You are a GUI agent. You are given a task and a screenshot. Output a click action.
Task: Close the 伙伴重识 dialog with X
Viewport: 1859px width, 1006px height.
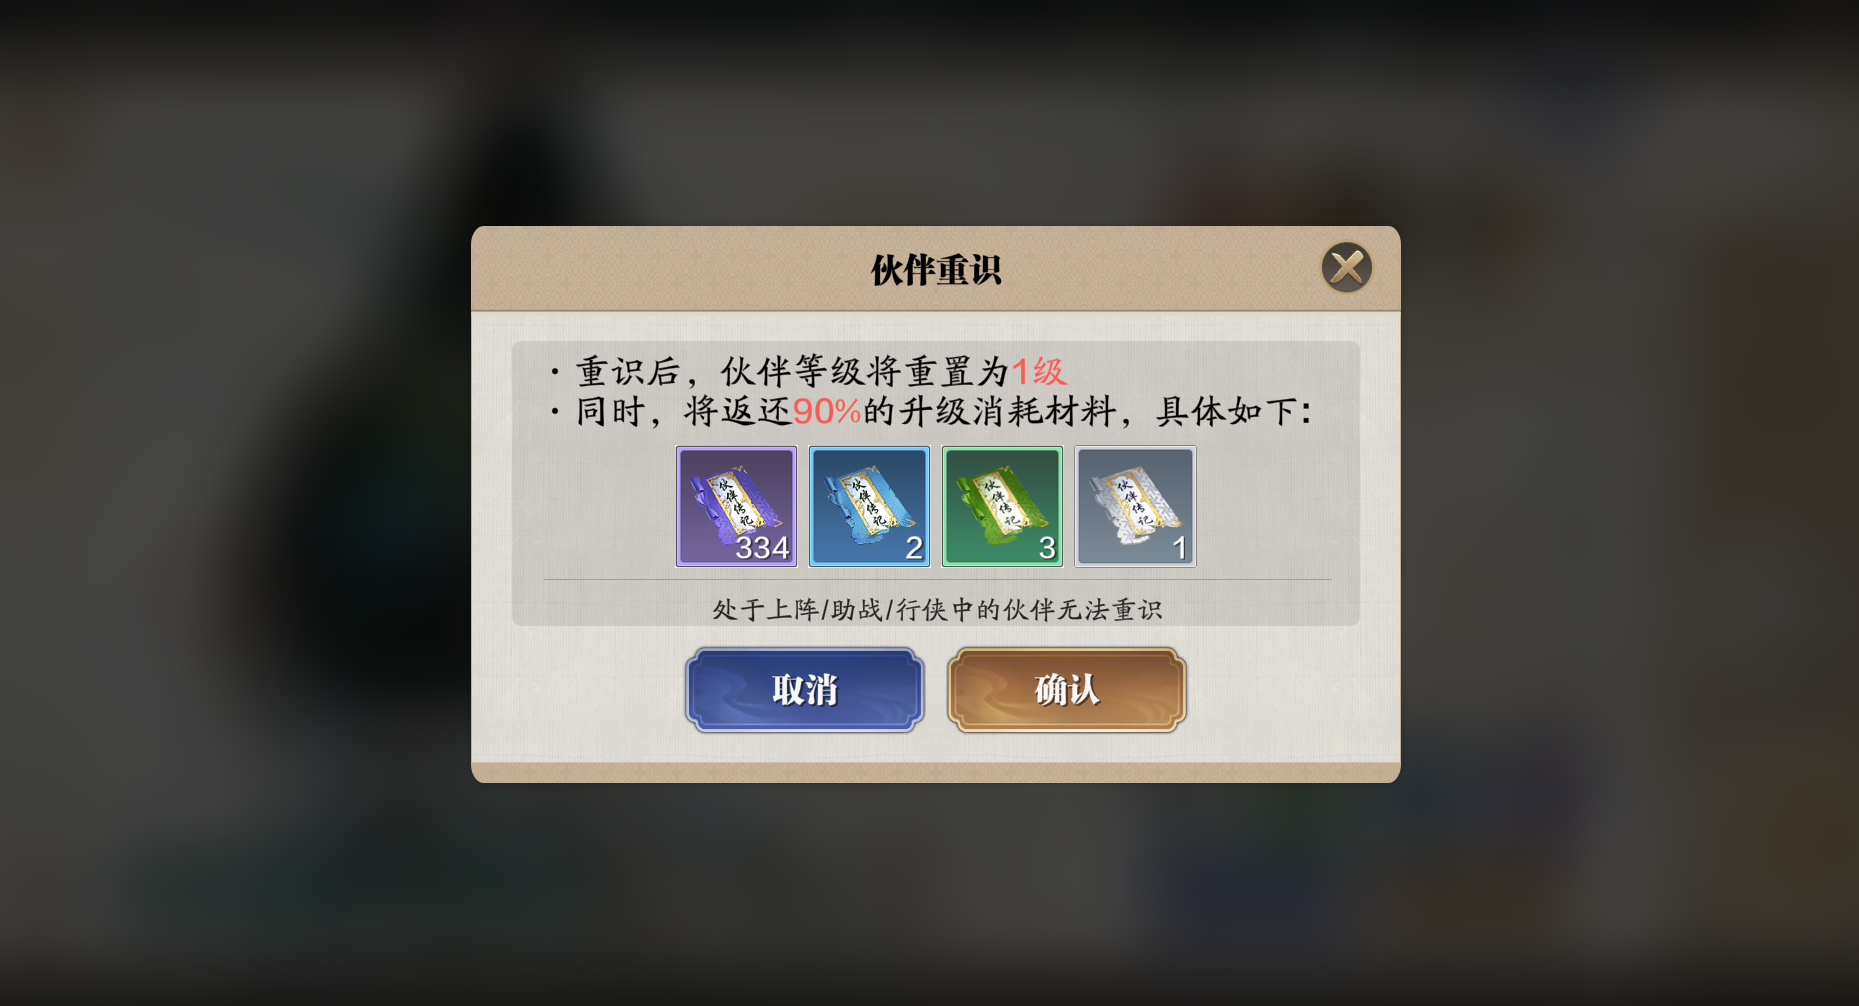coord(1346,268)
